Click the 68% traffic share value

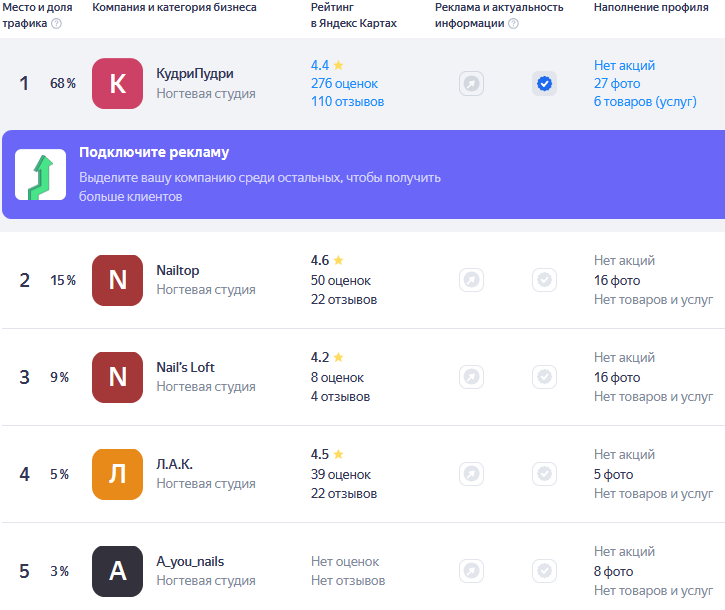click(63, 84)
